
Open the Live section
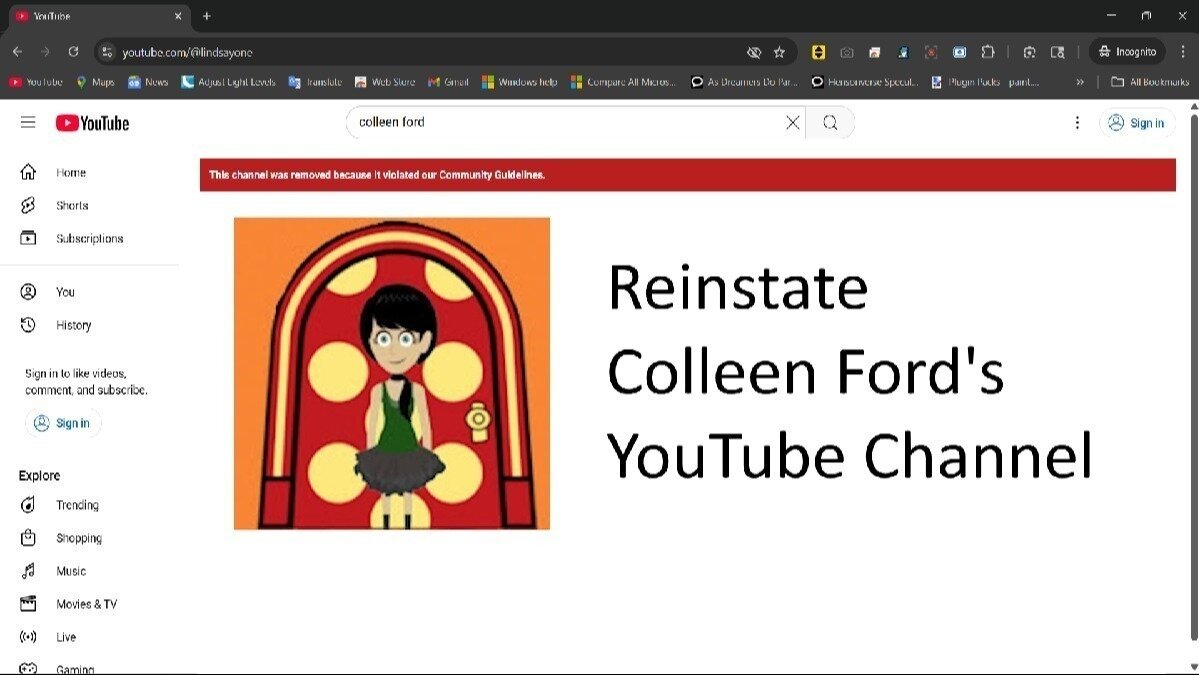[66, 637]
